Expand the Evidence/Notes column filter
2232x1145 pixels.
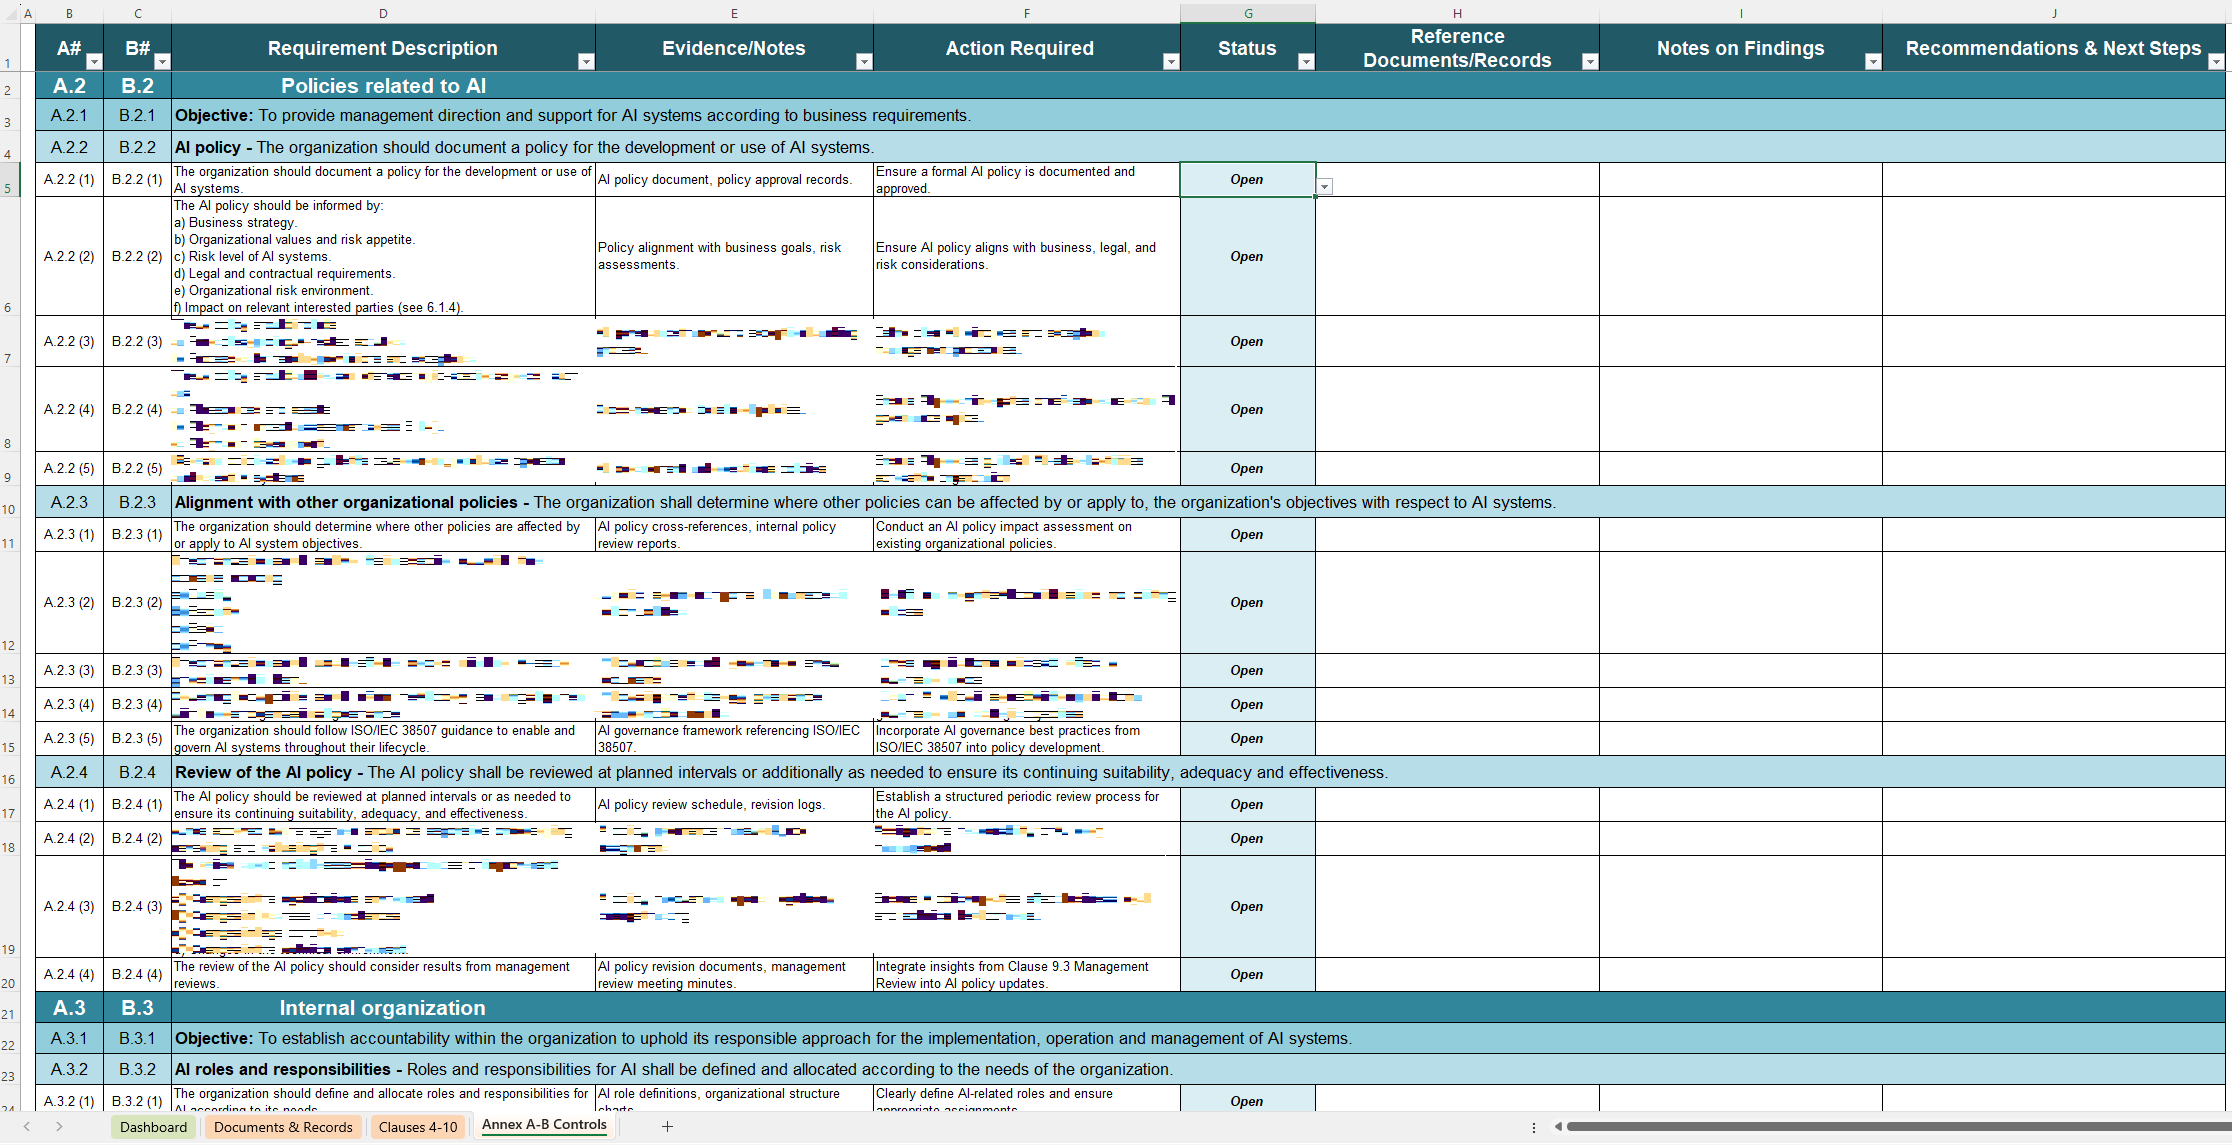tap(864, 62)
